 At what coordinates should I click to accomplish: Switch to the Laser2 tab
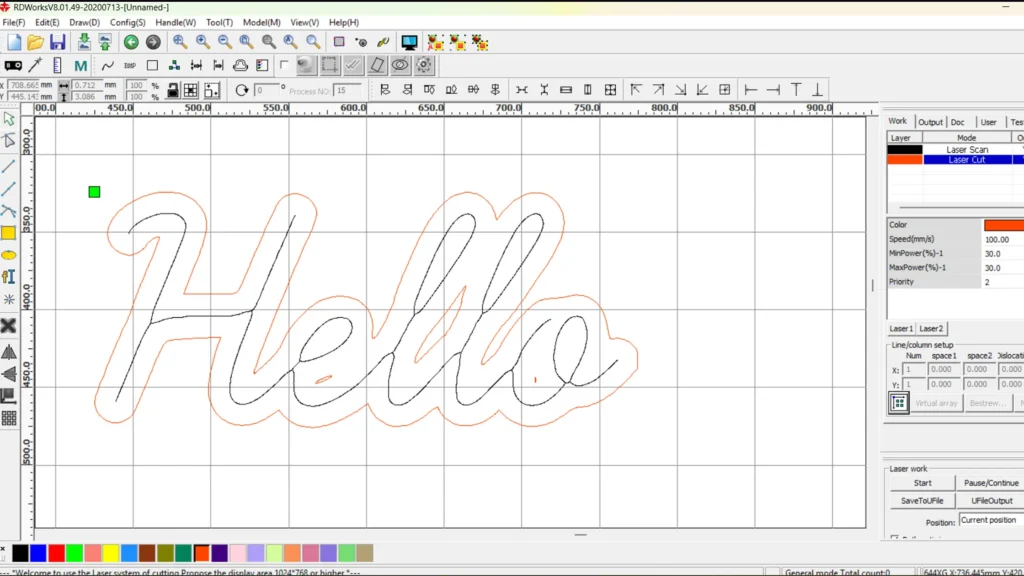click(x=931, y=328)
